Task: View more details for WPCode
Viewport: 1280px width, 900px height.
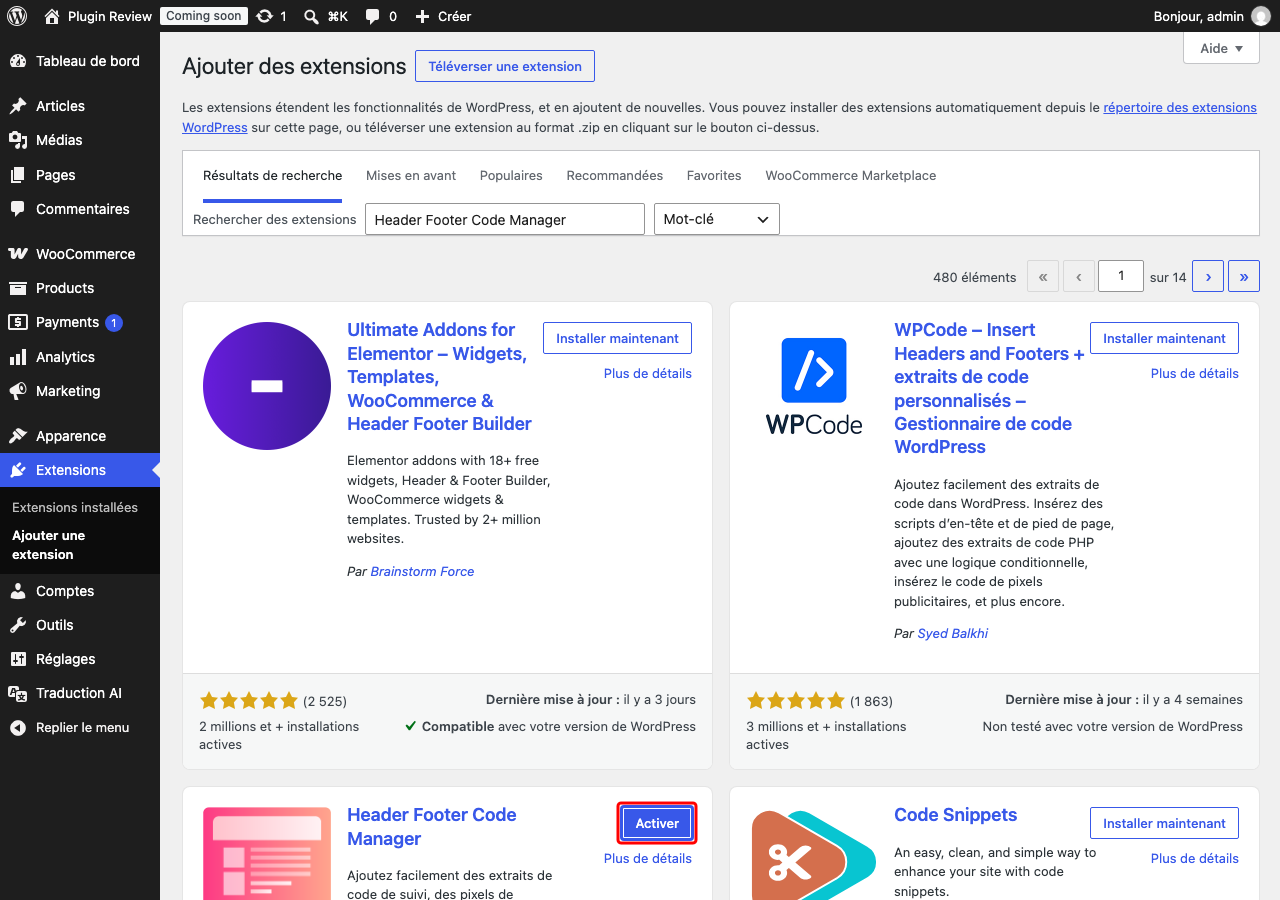Action: [x=1195, y=374]
